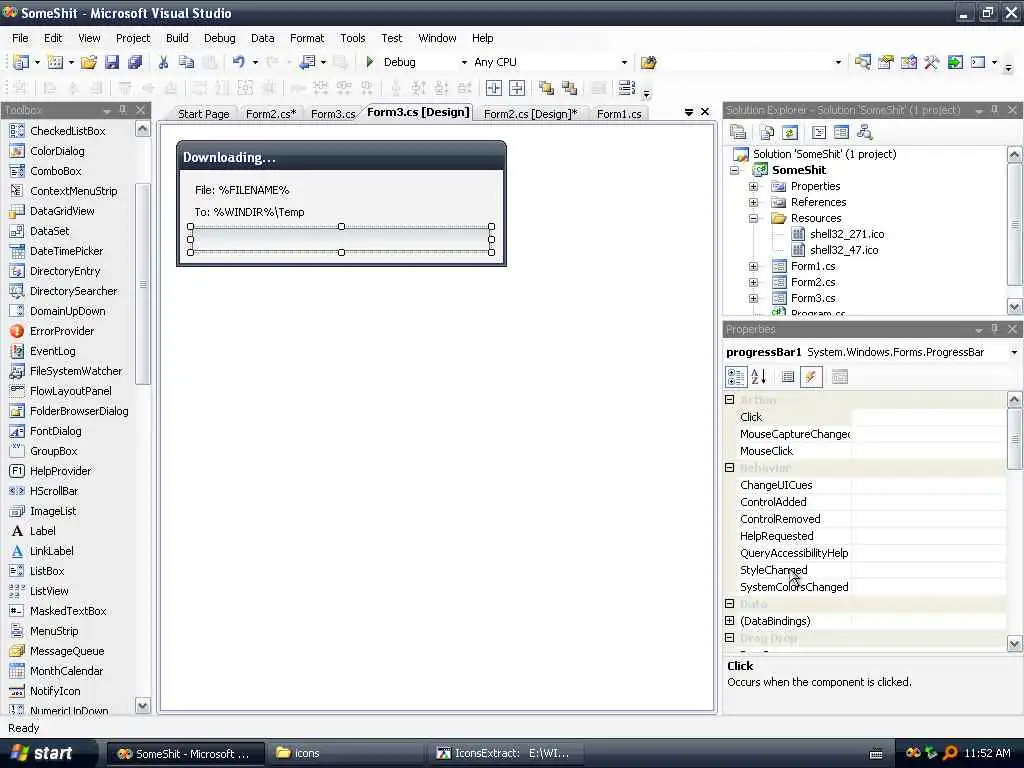Click Show All Files in Solution Explorer

tap(767, 133)
